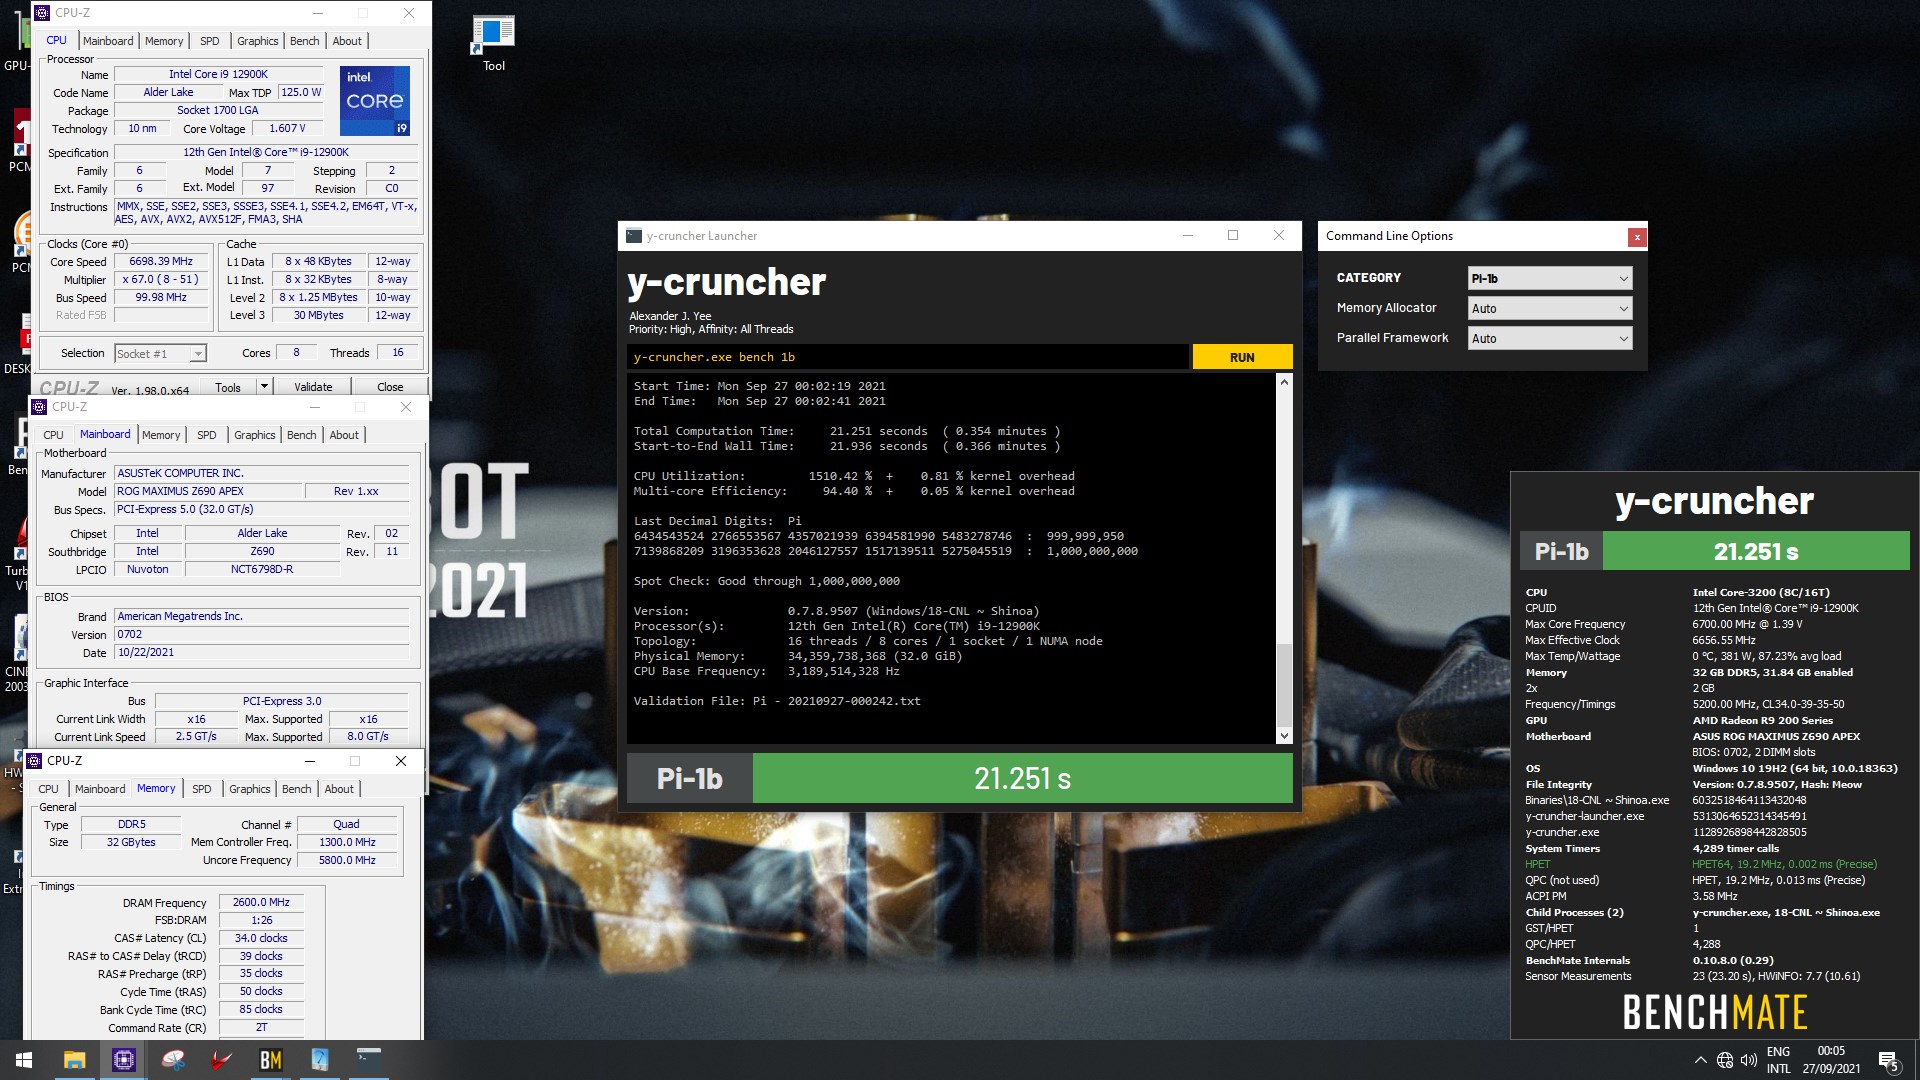The image size is (1920, 1080).
Task: Open Graphics tab in top CPU-Z window
Action: tap(258, 41)
